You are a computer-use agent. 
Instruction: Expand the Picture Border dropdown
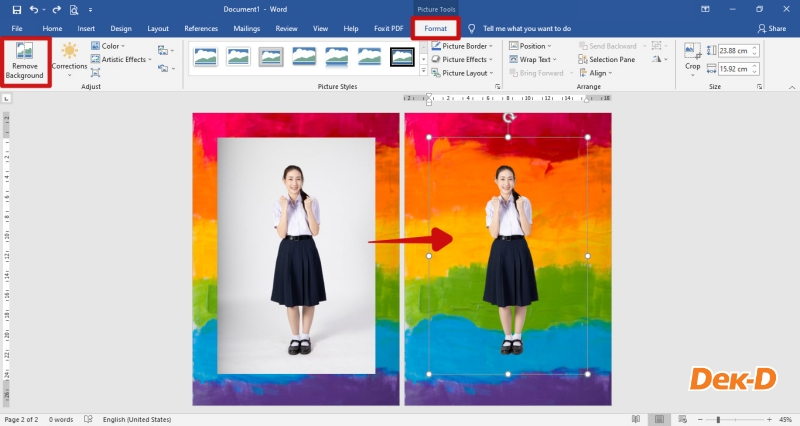(x=465, y=46)
